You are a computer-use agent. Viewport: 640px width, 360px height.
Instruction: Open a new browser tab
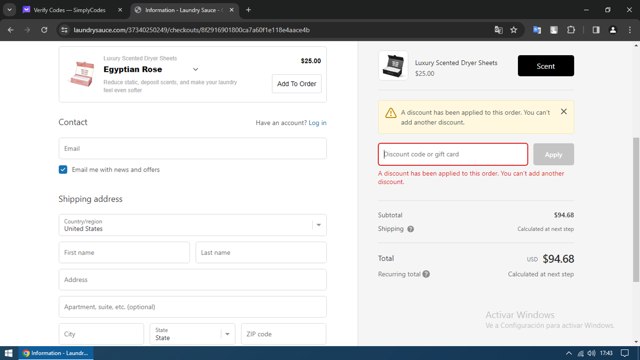(x=248, y=10)
